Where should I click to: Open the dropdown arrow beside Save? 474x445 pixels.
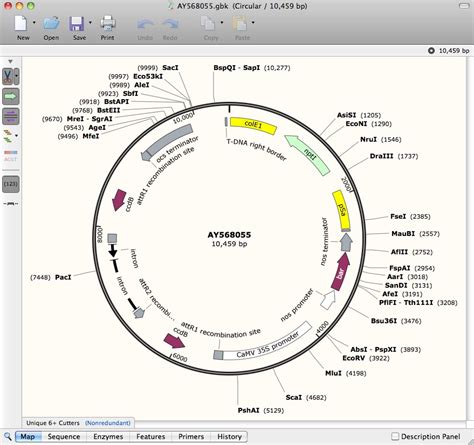pyautogui.click(x=90, y=23)
